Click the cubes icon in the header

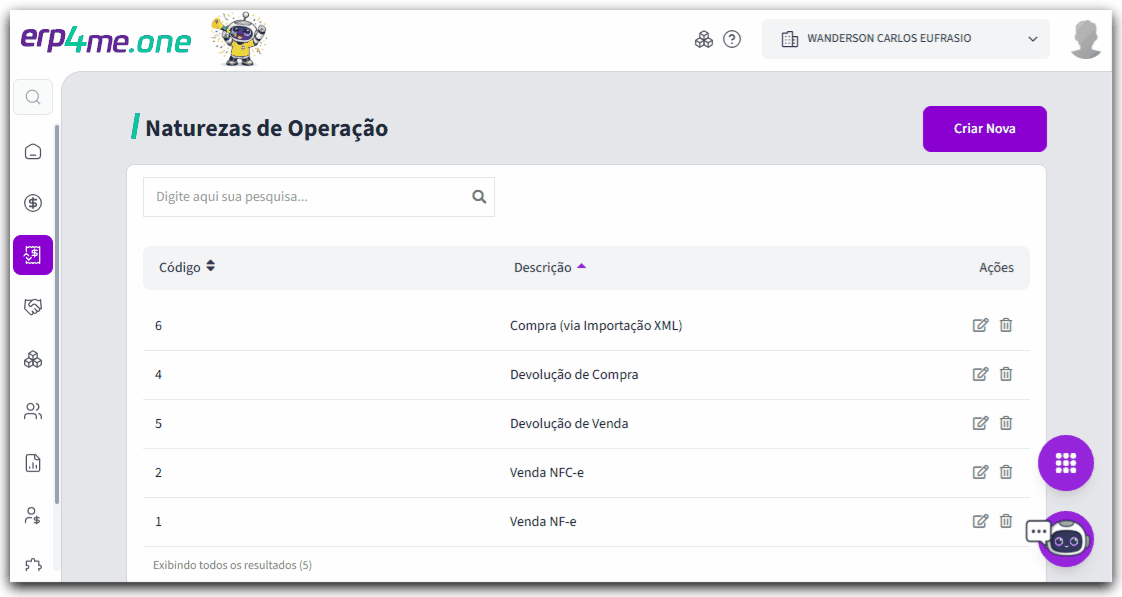(704, 39)
